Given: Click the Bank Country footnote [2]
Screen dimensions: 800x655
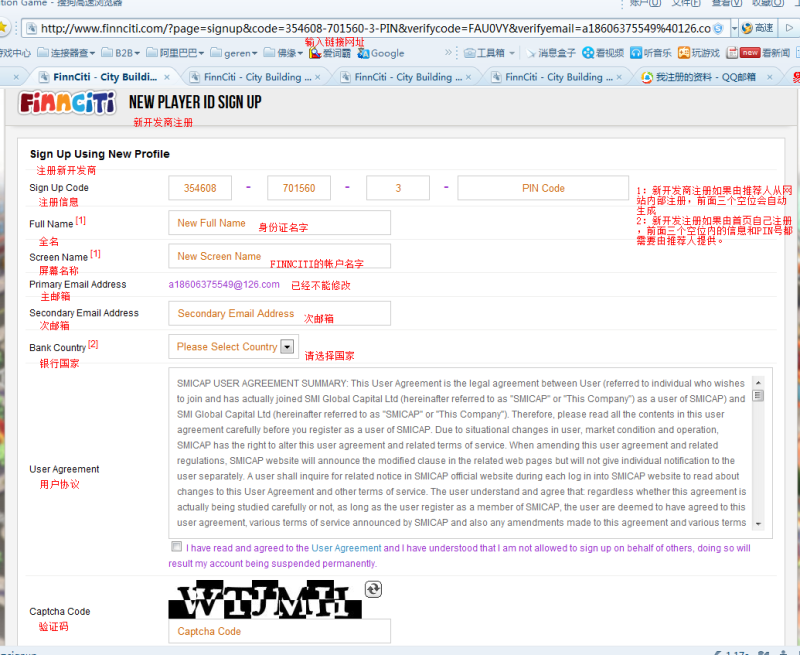Looking at the screenshot, I should coord(93,344).
